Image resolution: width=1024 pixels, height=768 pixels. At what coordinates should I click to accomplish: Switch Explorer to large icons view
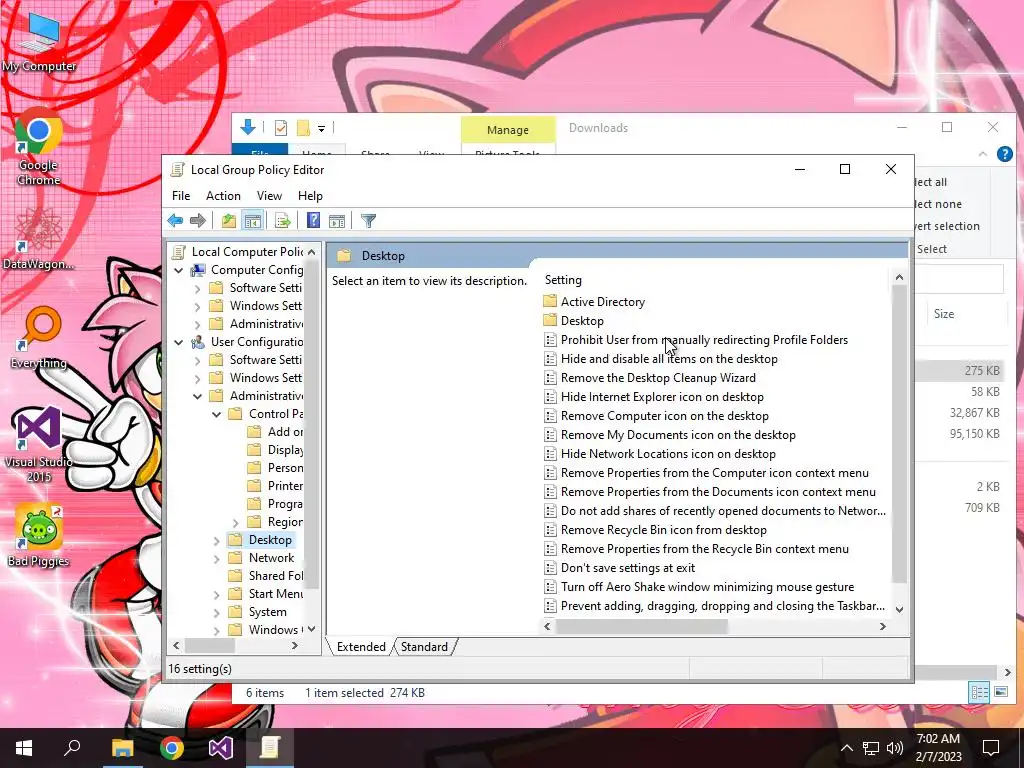(x=1000, y=692)
